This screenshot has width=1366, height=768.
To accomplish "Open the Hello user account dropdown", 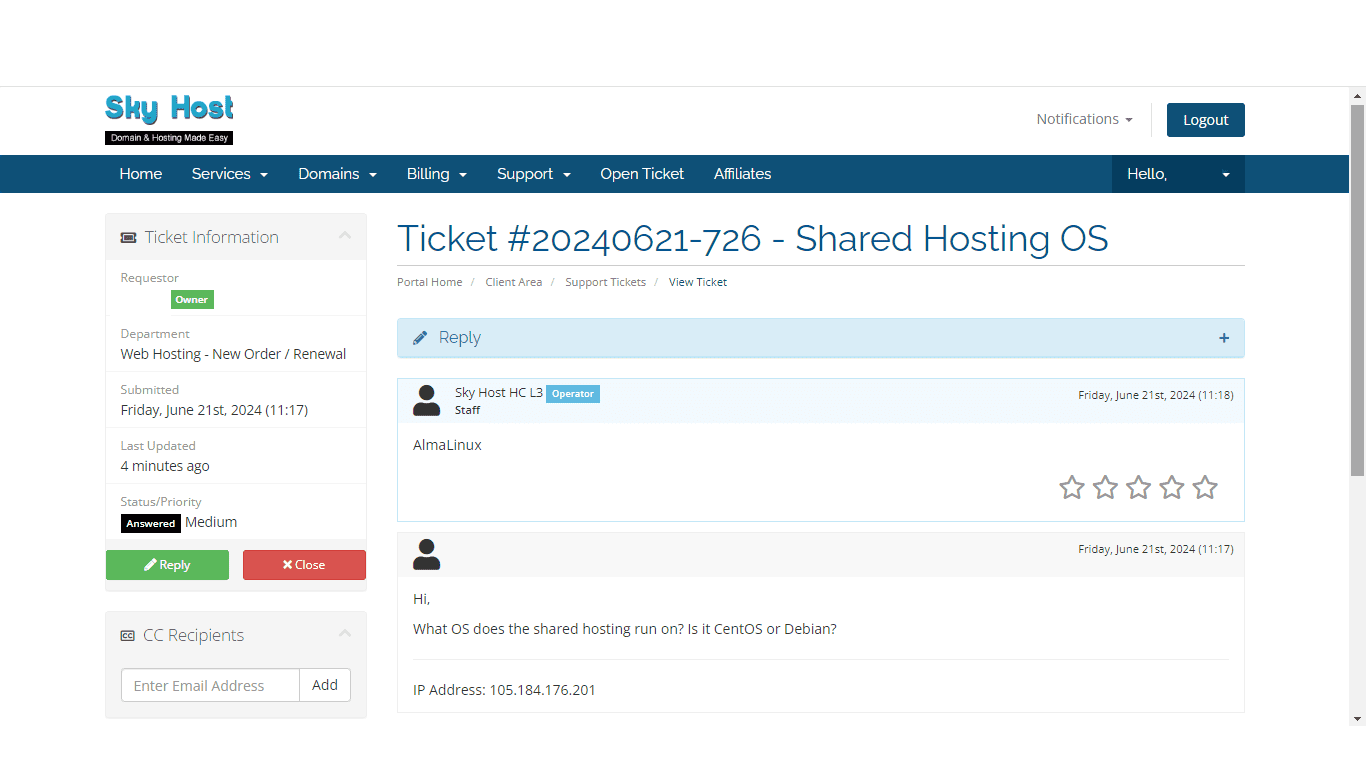I will coord(1178,174).
